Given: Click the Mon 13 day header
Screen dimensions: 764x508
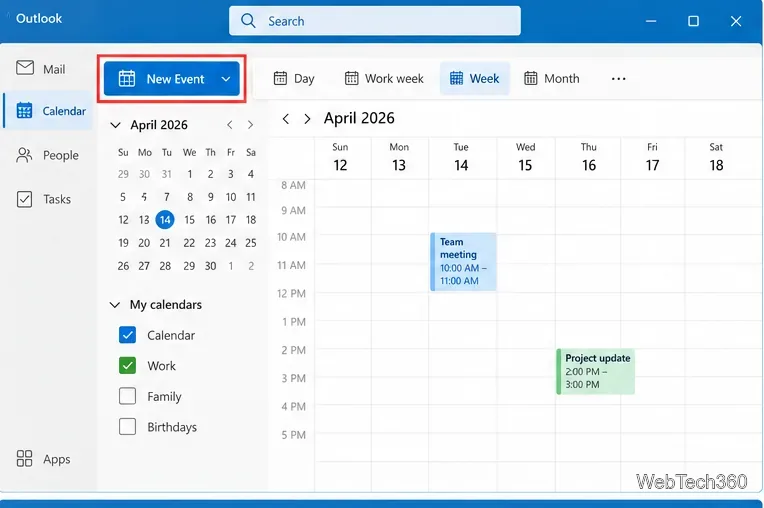Looking at the screenshot, I should click(x=399, y=158).
